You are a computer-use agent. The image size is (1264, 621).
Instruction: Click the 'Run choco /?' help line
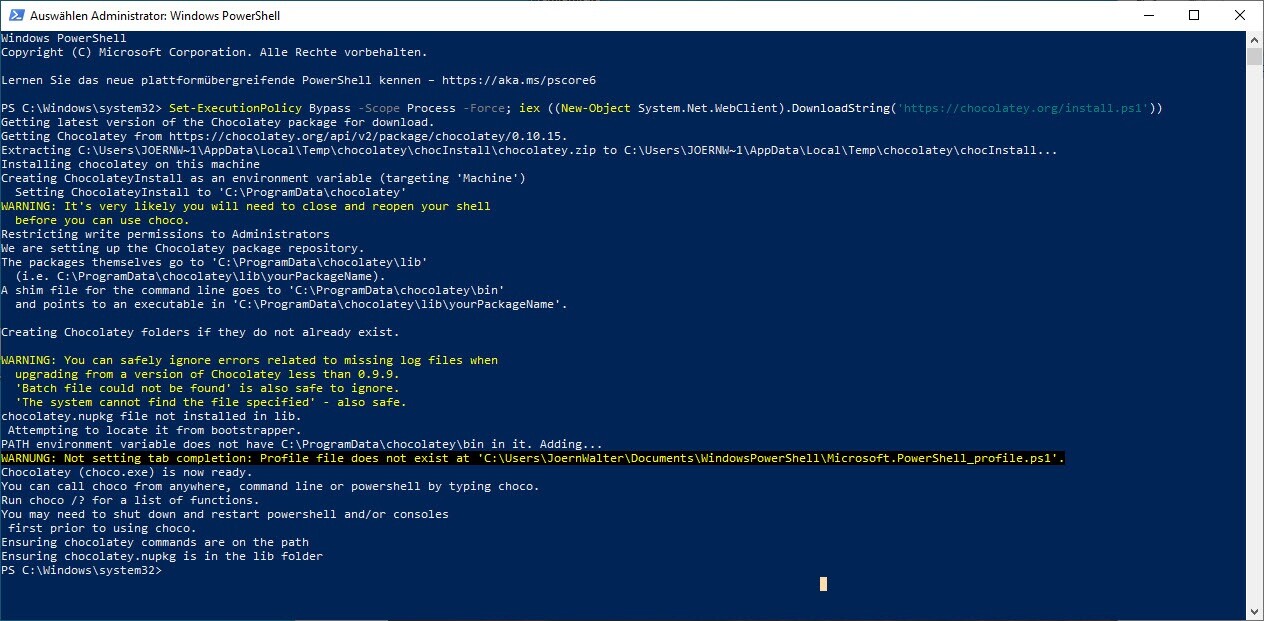click(x=130, y=500)
